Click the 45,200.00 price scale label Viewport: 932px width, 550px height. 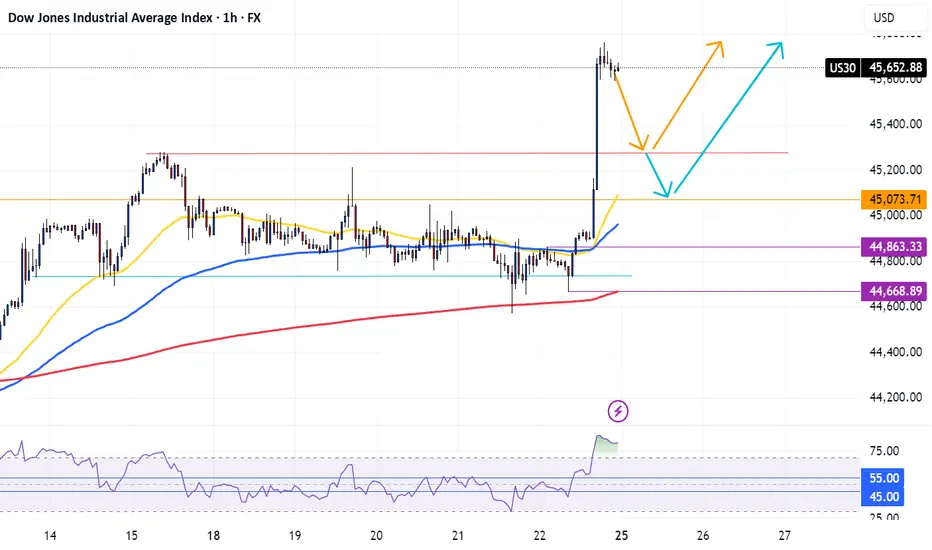(x=896, y=170)
